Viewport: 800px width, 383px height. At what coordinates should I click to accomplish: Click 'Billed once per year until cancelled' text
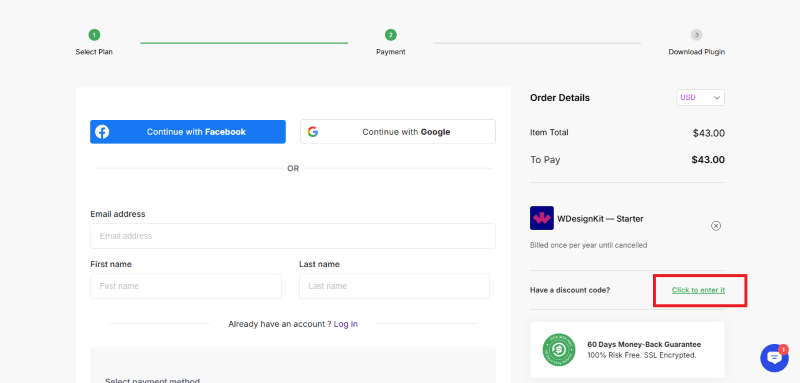point(588,245)
